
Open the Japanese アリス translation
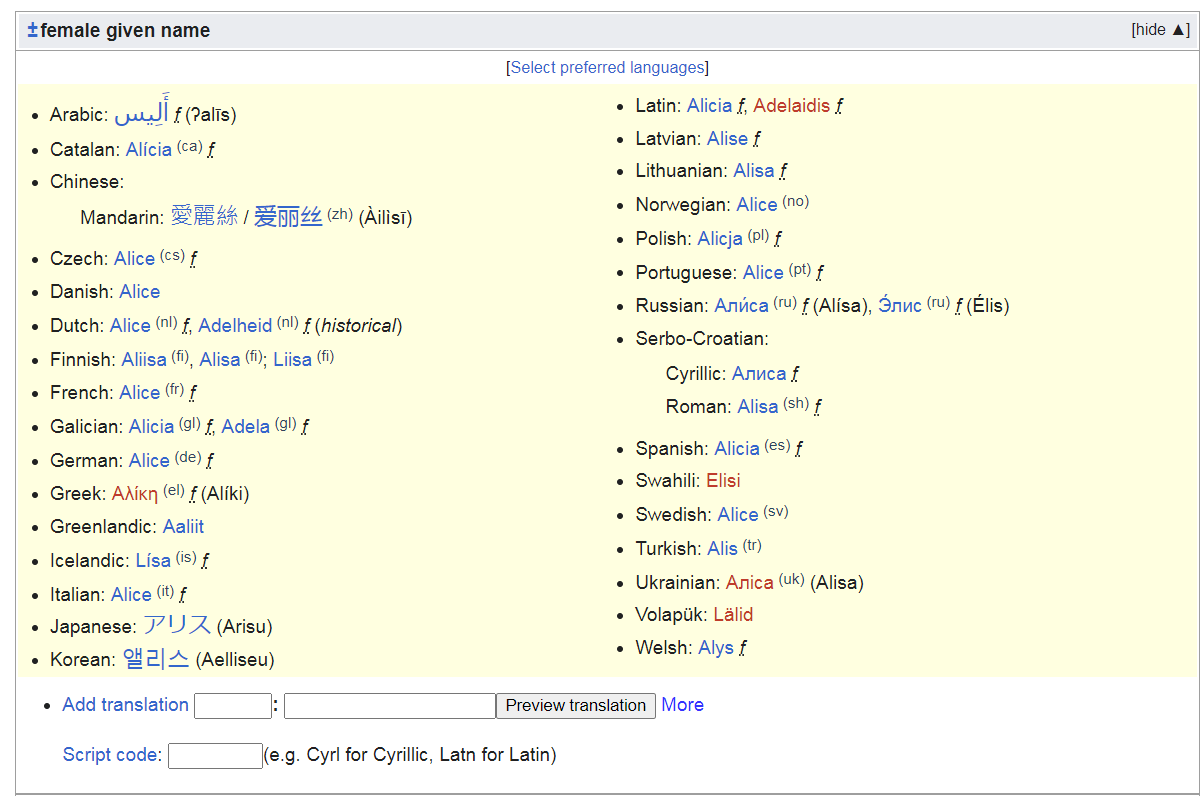pyautogui.click(x=176, y=626)
